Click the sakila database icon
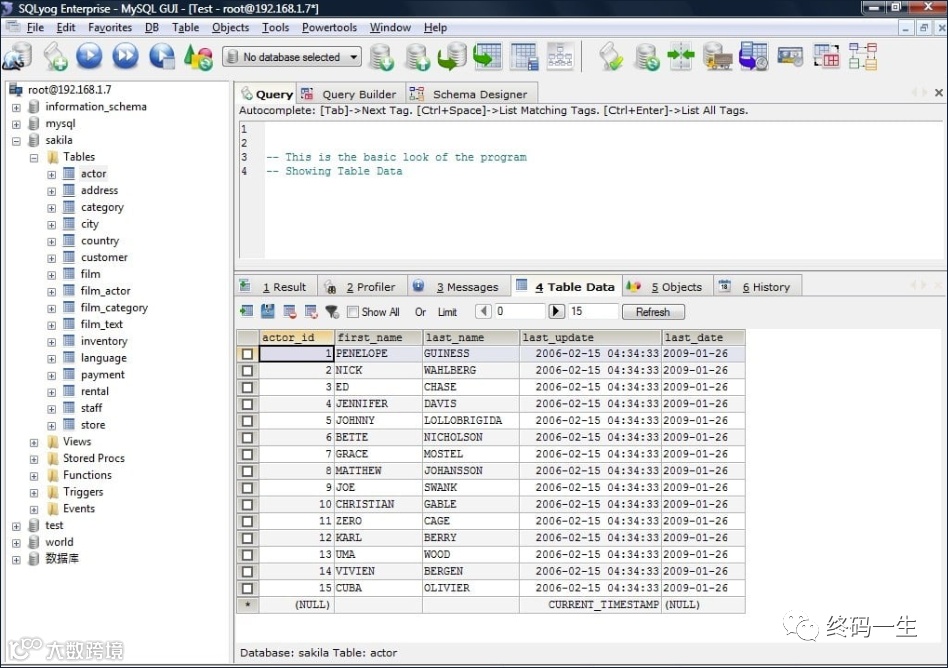948x668 pixels. [x=34, y=140]
